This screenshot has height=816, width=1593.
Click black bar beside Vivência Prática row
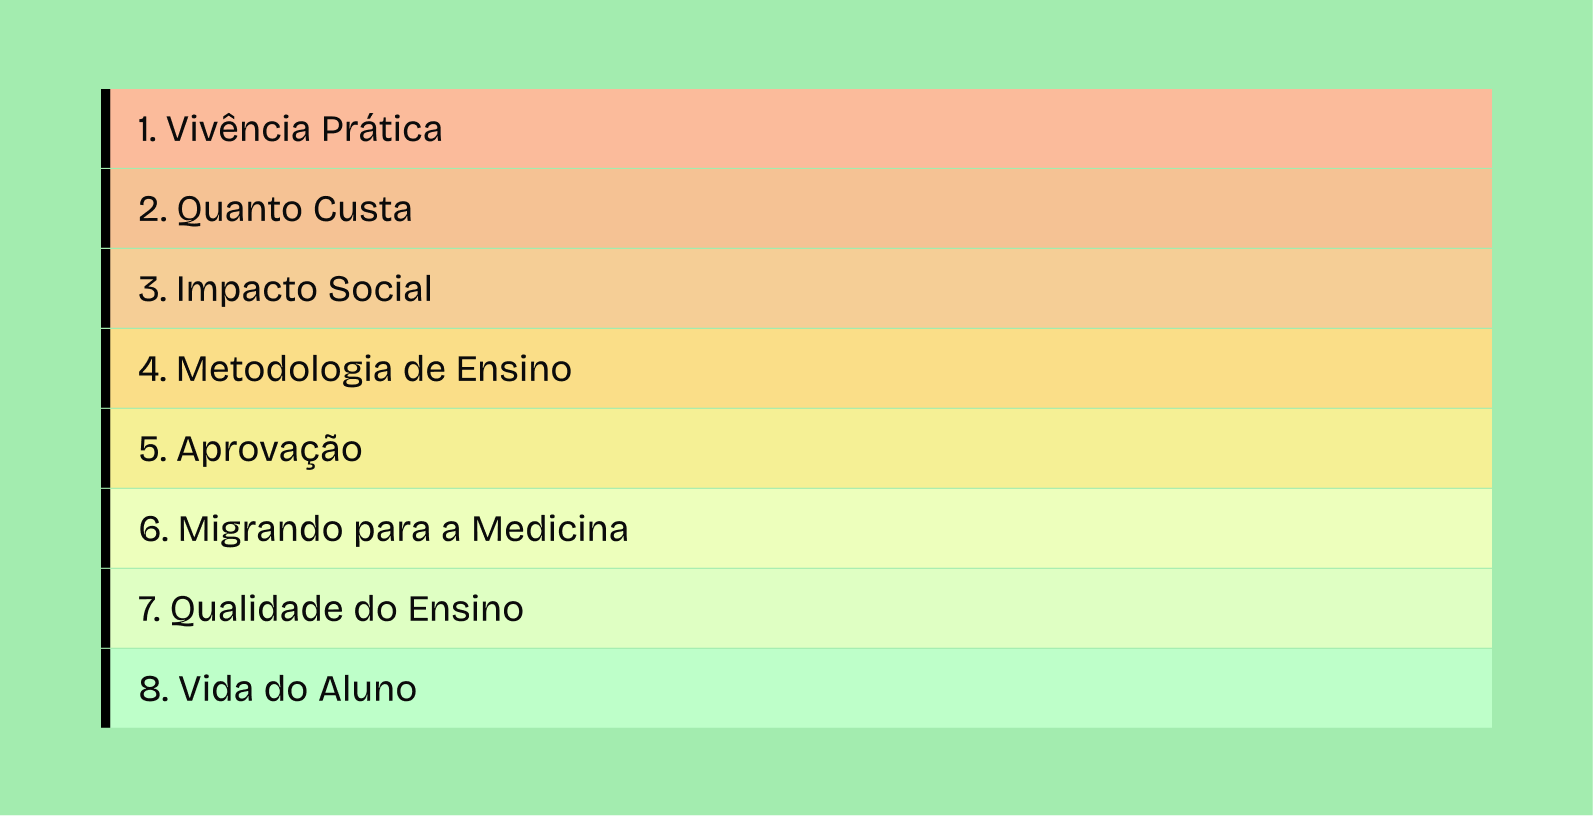coord(105,129)
